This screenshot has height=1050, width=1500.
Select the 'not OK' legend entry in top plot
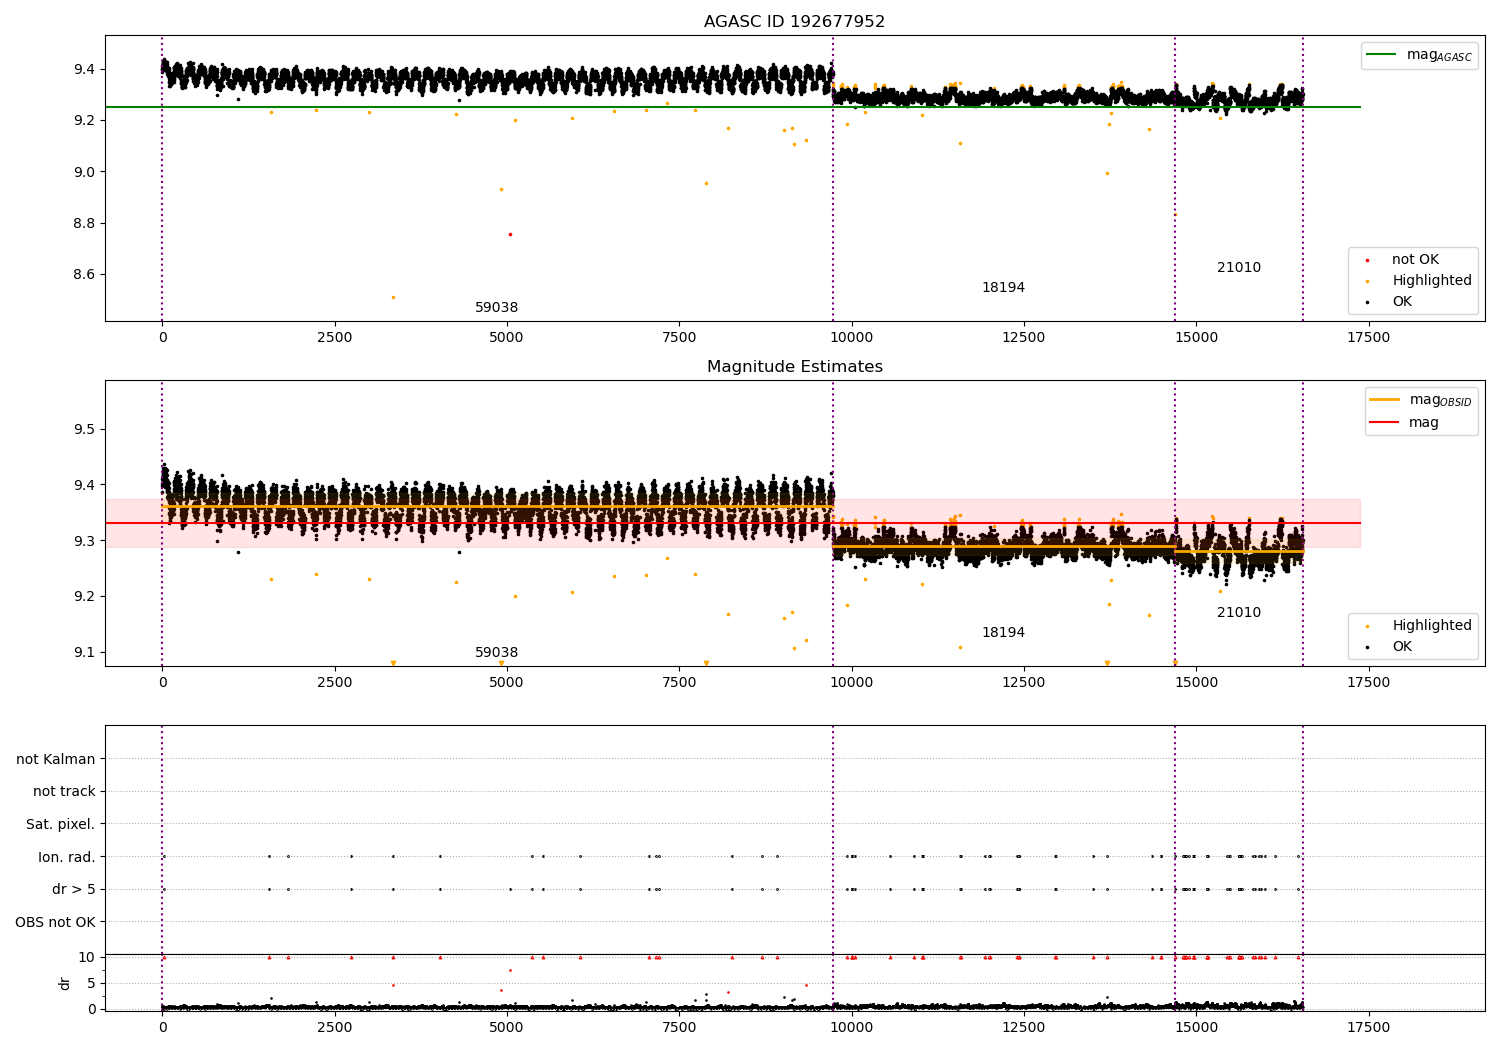pos(1415,260)
